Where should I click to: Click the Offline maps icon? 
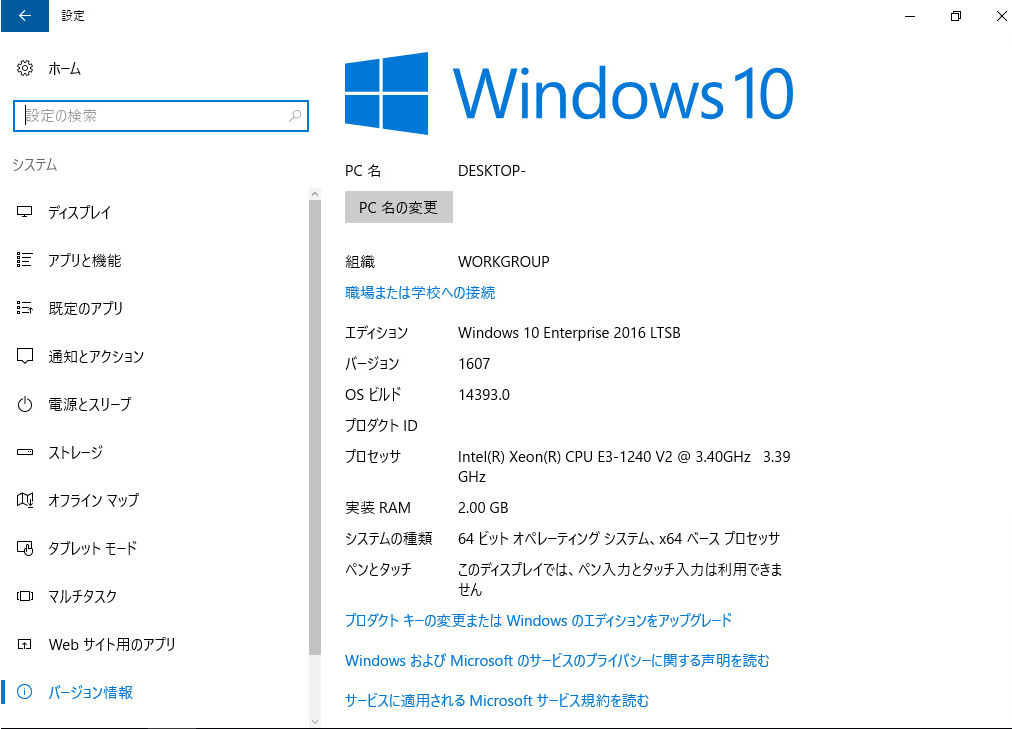point(25,501)
